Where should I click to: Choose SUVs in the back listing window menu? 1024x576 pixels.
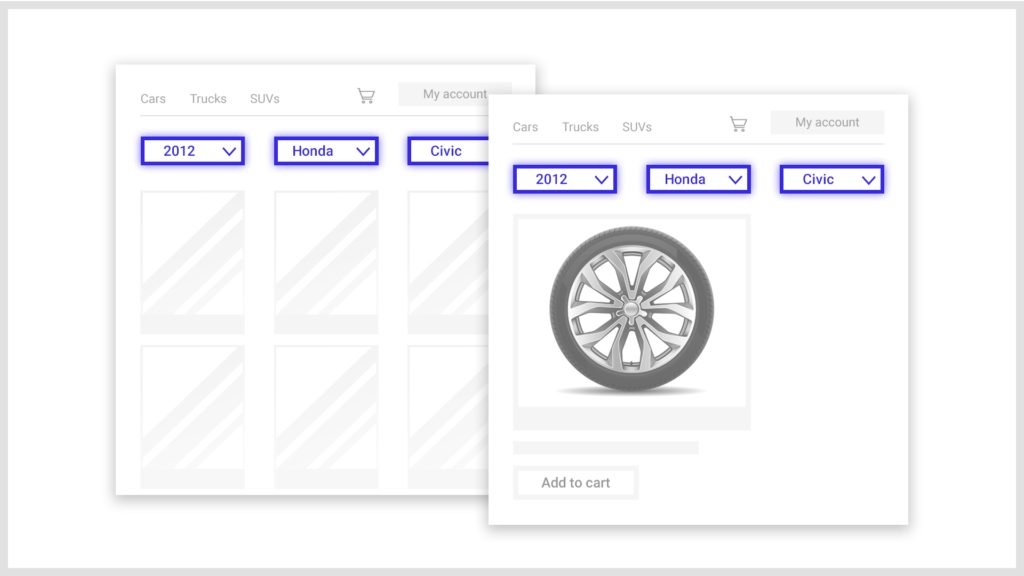pos(265,99)
